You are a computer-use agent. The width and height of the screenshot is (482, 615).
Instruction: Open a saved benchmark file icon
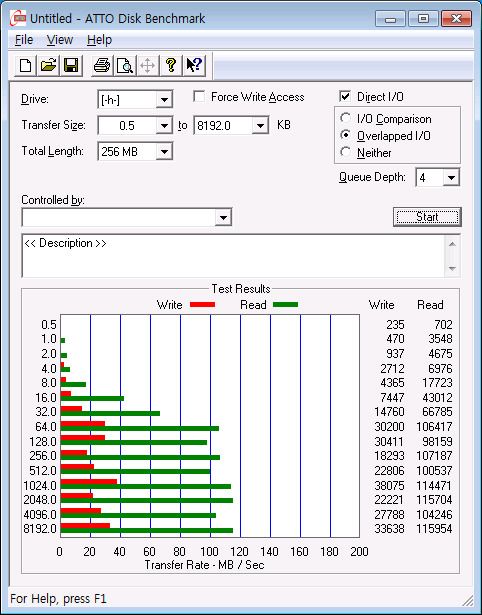coord(48,65)
